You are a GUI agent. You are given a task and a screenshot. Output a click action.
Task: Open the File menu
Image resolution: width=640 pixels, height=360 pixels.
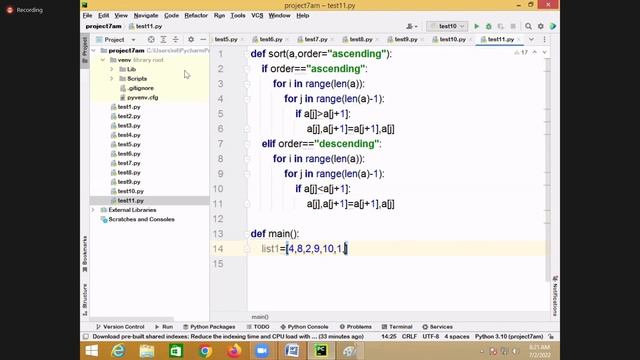tap(87, 16)
